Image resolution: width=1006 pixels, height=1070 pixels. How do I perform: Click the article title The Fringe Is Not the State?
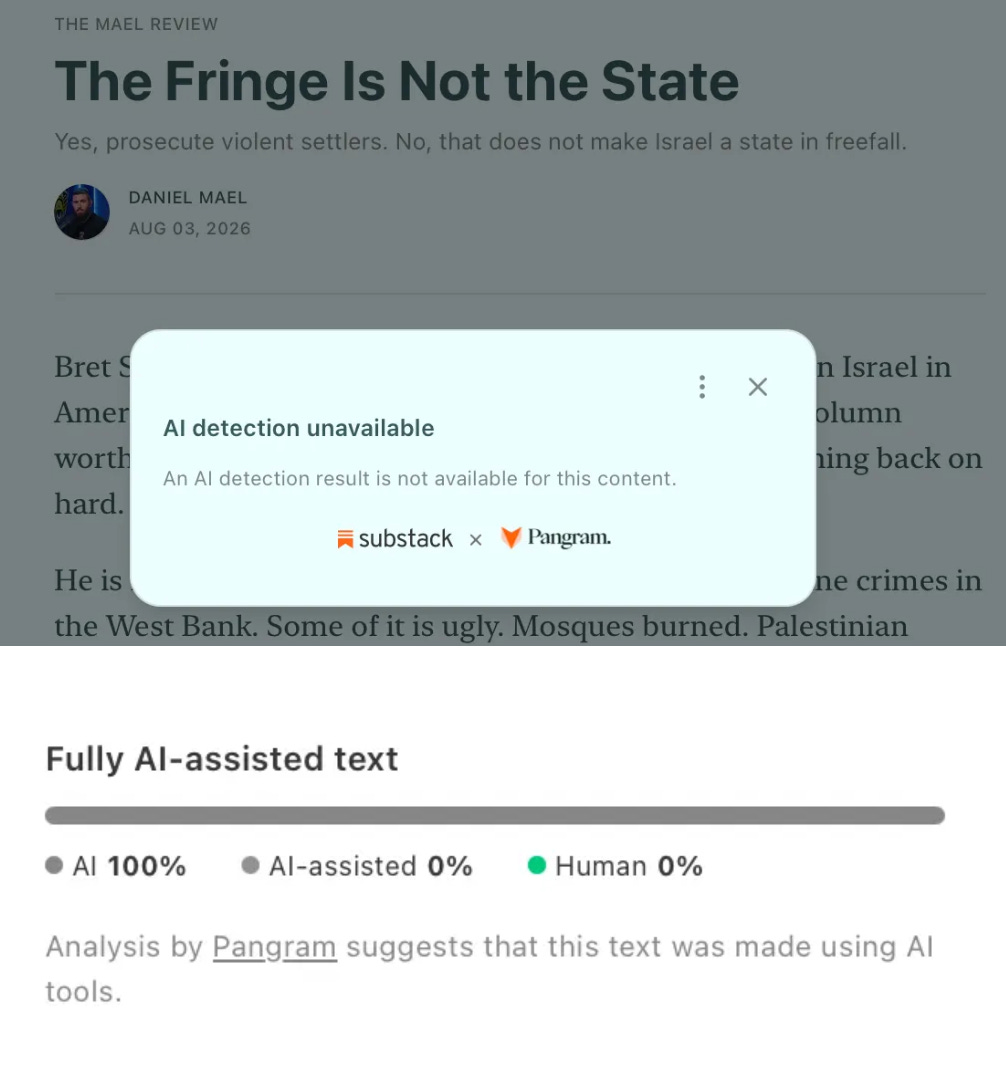pyautogui.click(x=397, y=81)
